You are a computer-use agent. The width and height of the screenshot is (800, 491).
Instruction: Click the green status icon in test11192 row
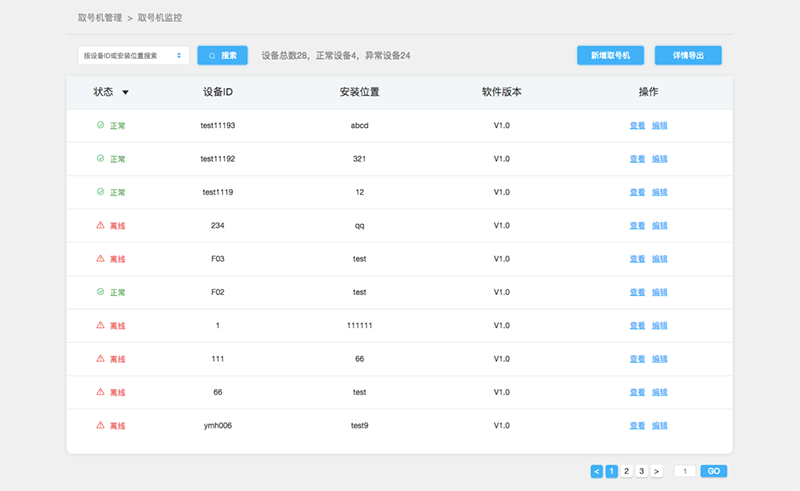(x=101, y=159)
